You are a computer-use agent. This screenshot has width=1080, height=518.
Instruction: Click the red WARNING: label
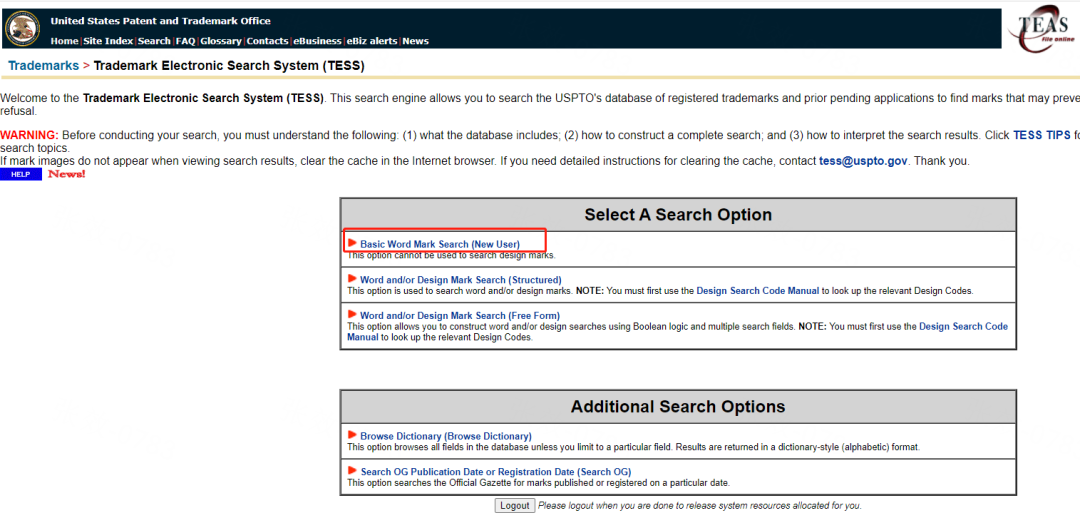point(30,136)
